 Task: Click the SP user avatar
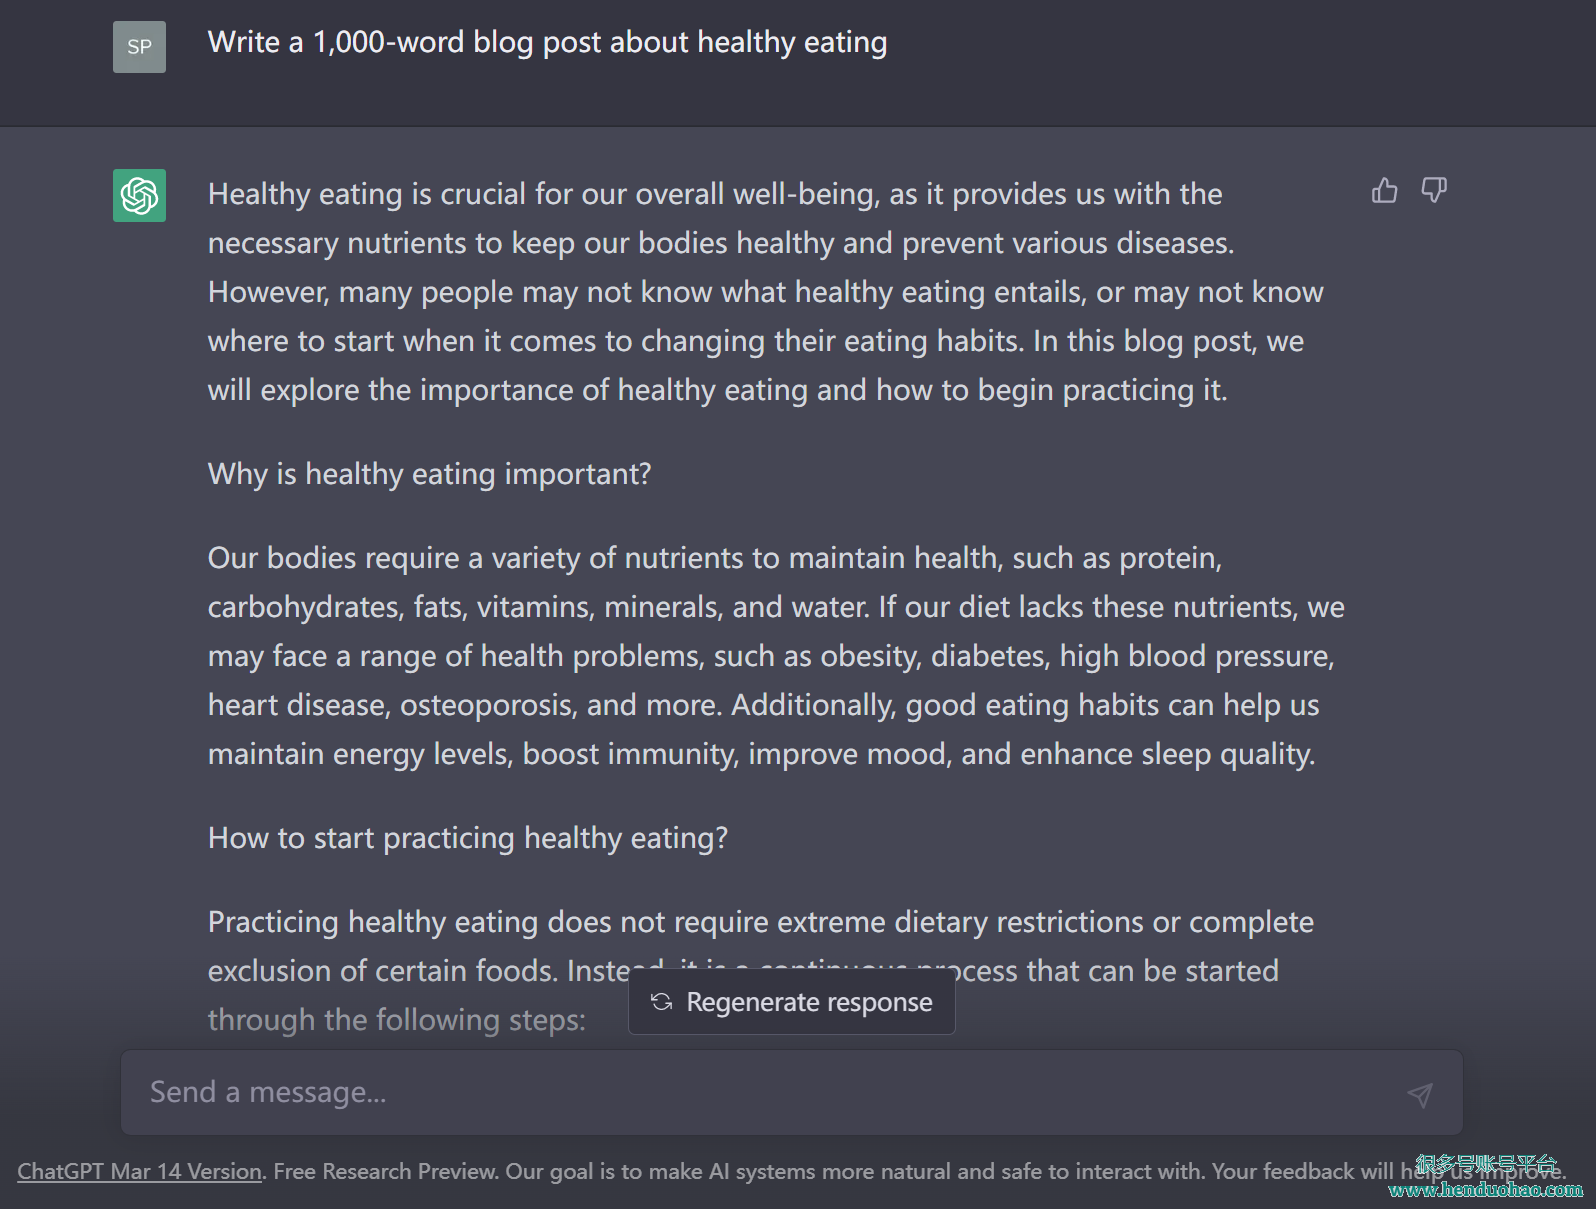(139, 47)
